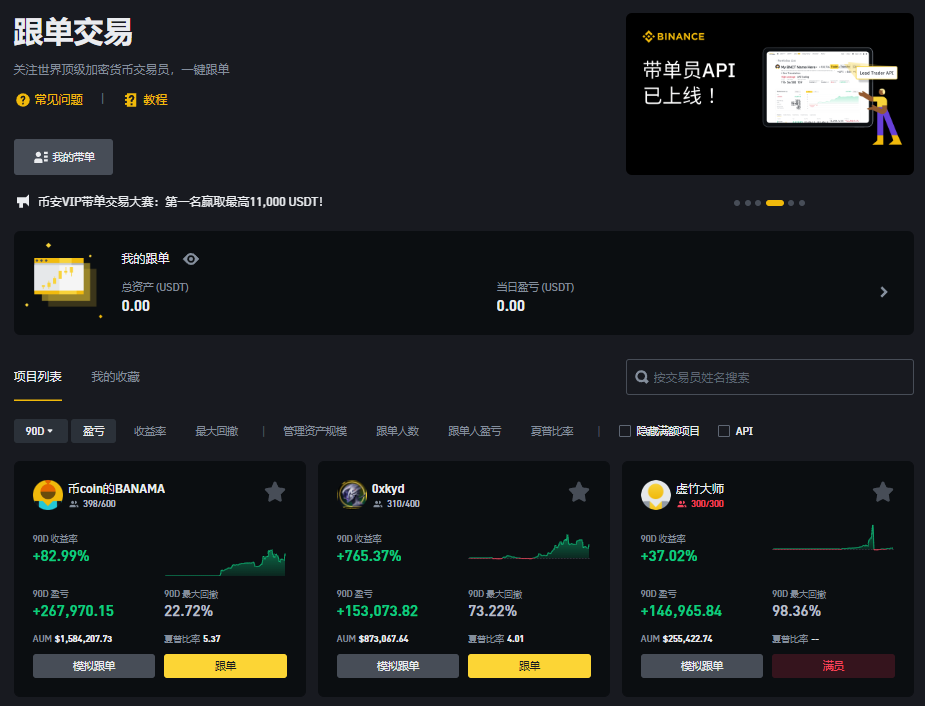Enable 隐藏满额项目 checkbox
Image resolution: width=925 pixels, height=706 pixels.
tap(625, 431)
